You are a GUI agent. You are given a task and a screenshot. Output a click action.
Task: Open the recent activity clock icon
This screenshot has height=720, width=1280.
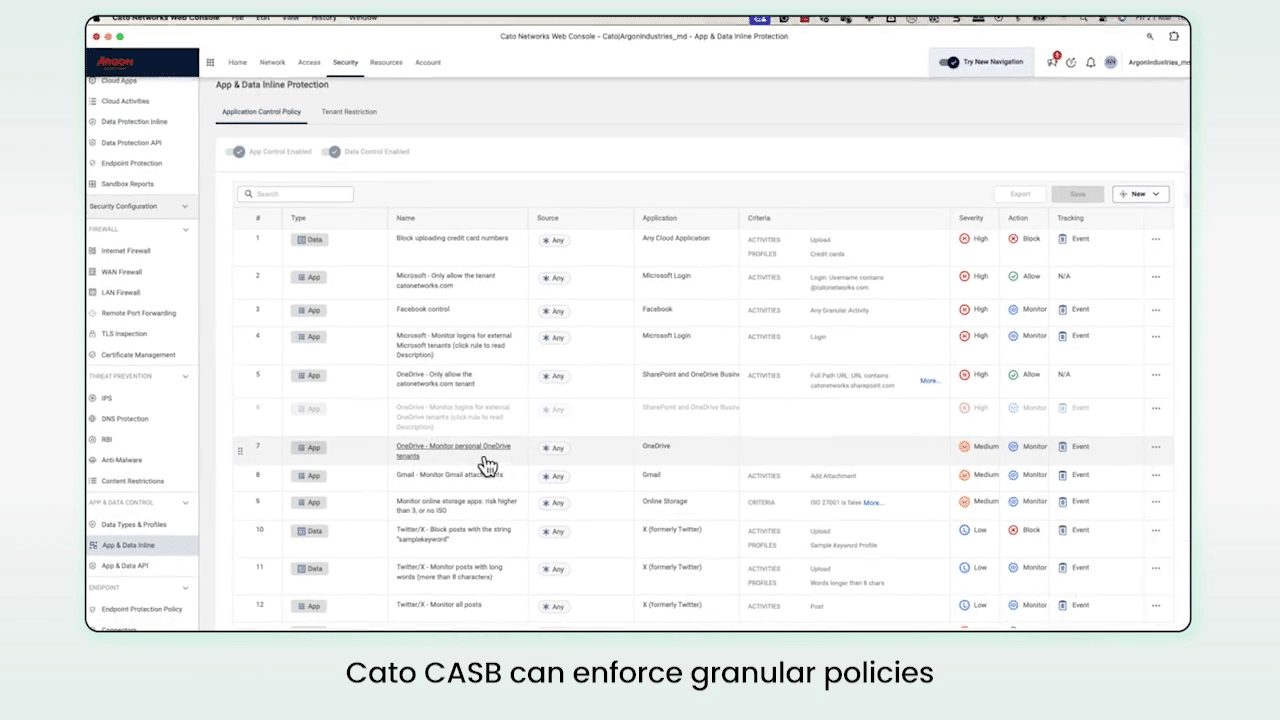pos(1071,62)
